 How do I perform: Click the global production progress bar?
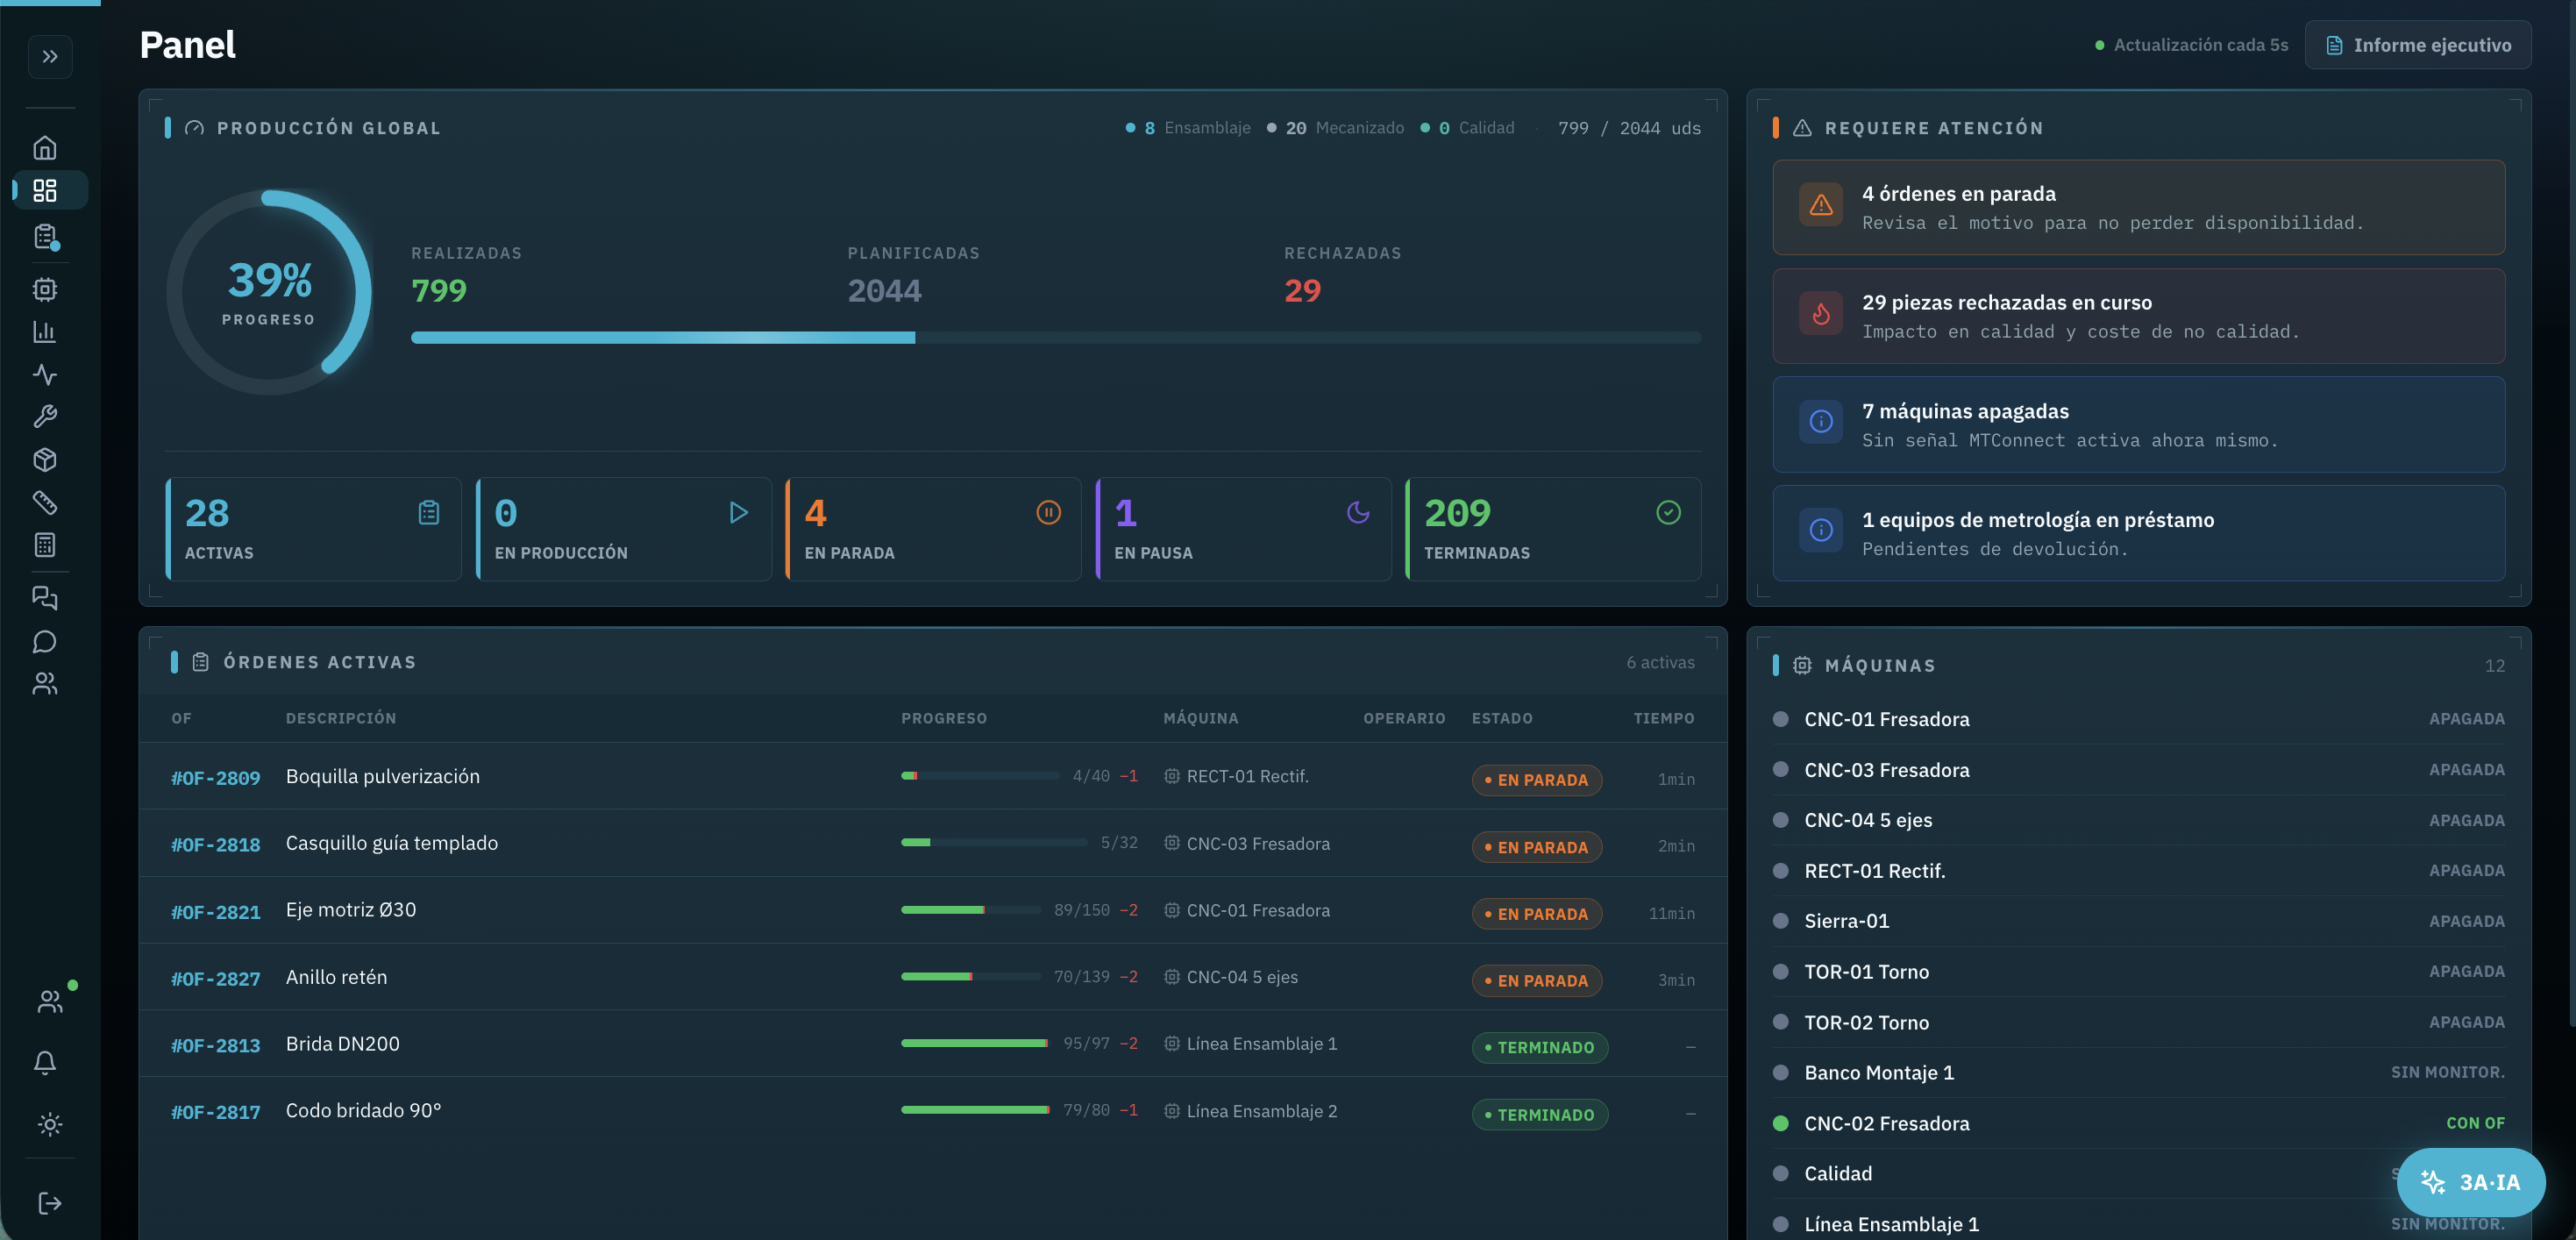(1055, 338)
